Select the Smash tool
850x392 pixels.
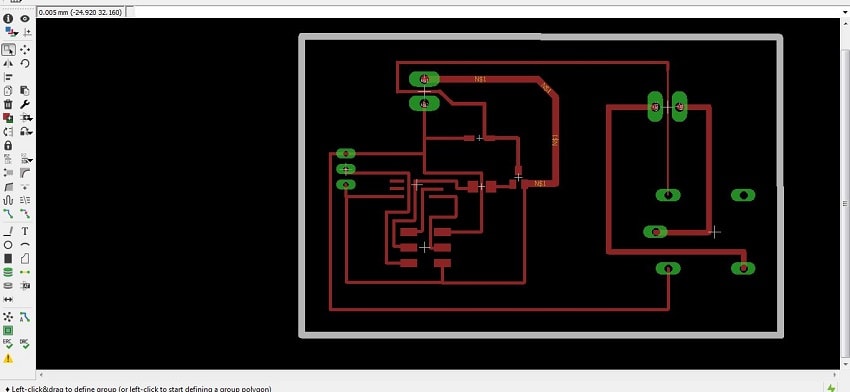click(x=8, y=172)
